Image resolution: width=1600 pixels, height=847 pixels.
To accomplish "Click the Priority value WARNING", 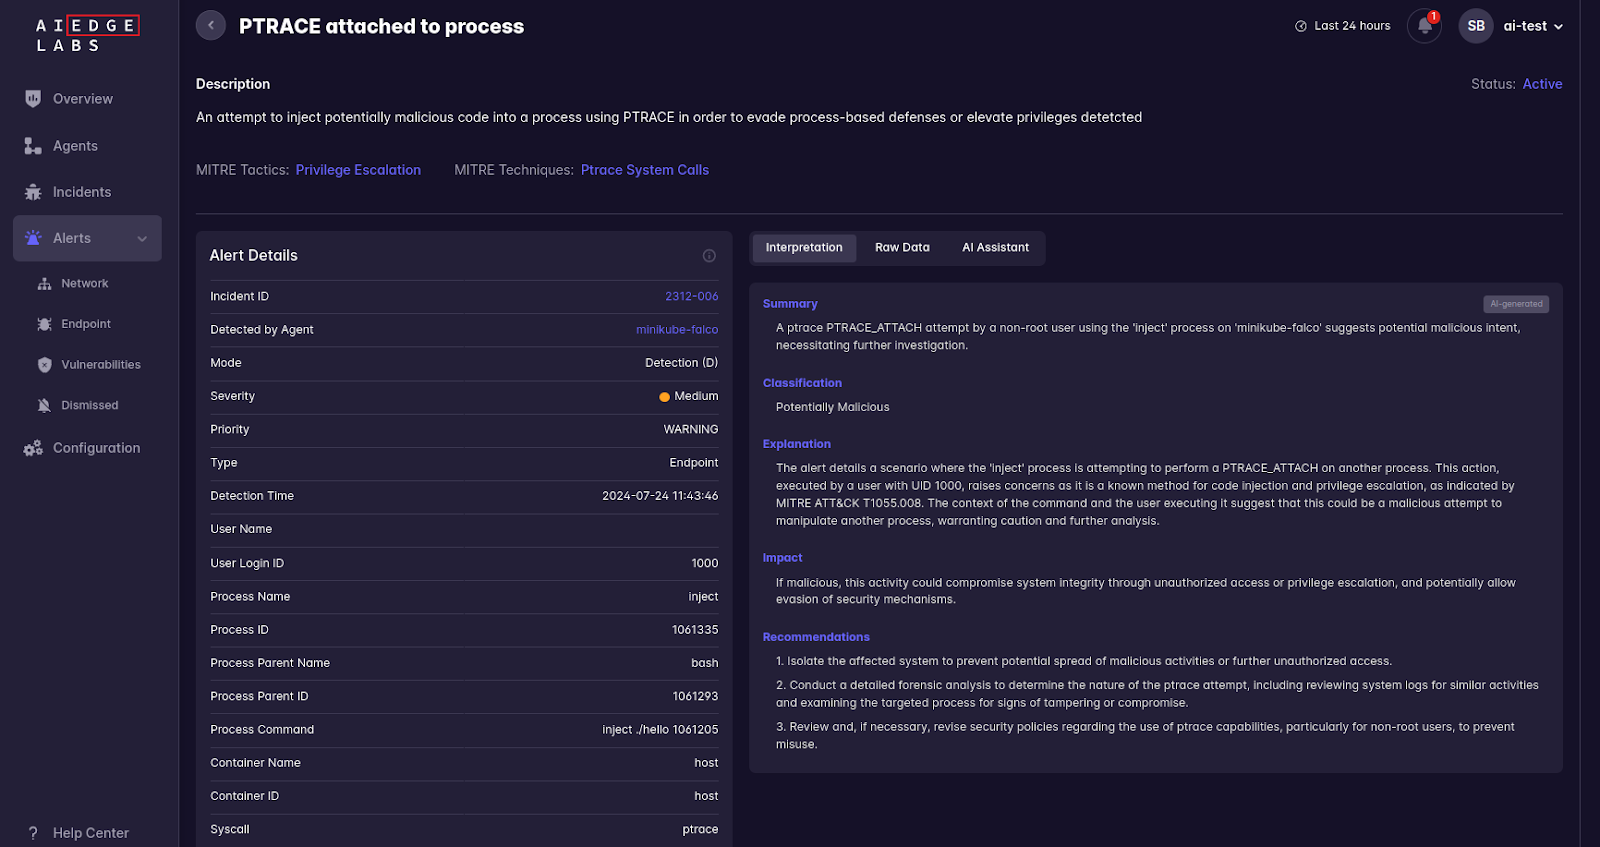I will click(691, 430).
